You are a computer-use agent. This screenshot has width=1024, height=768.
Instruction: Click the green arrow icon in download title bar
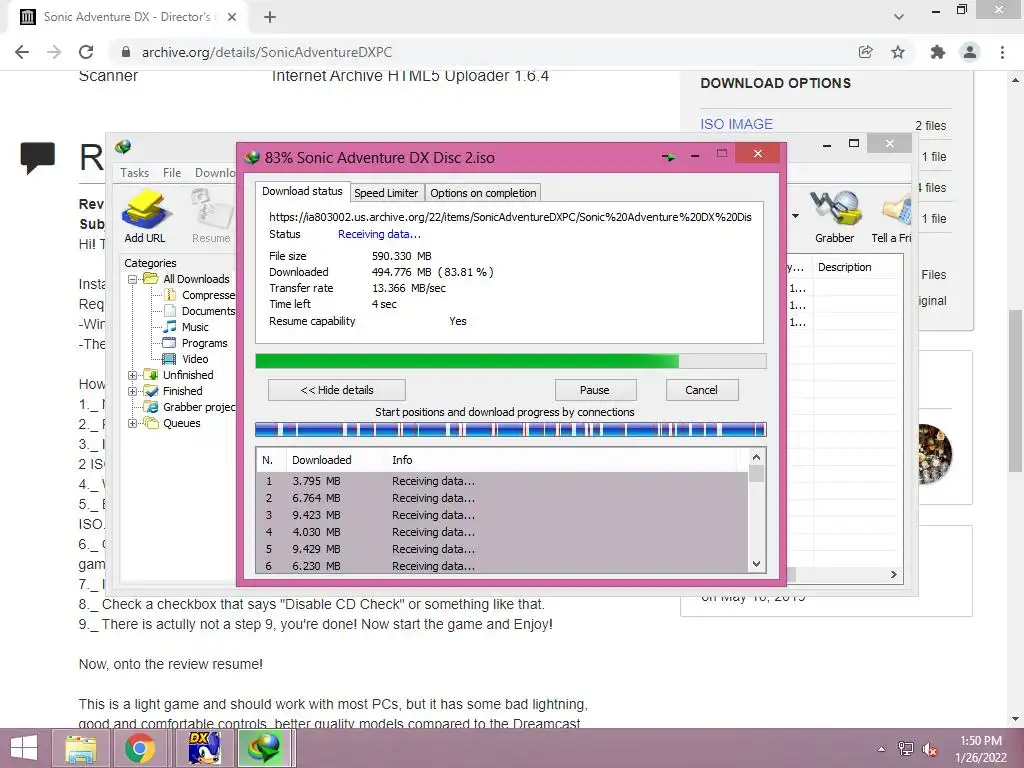[x=668, y=157]
